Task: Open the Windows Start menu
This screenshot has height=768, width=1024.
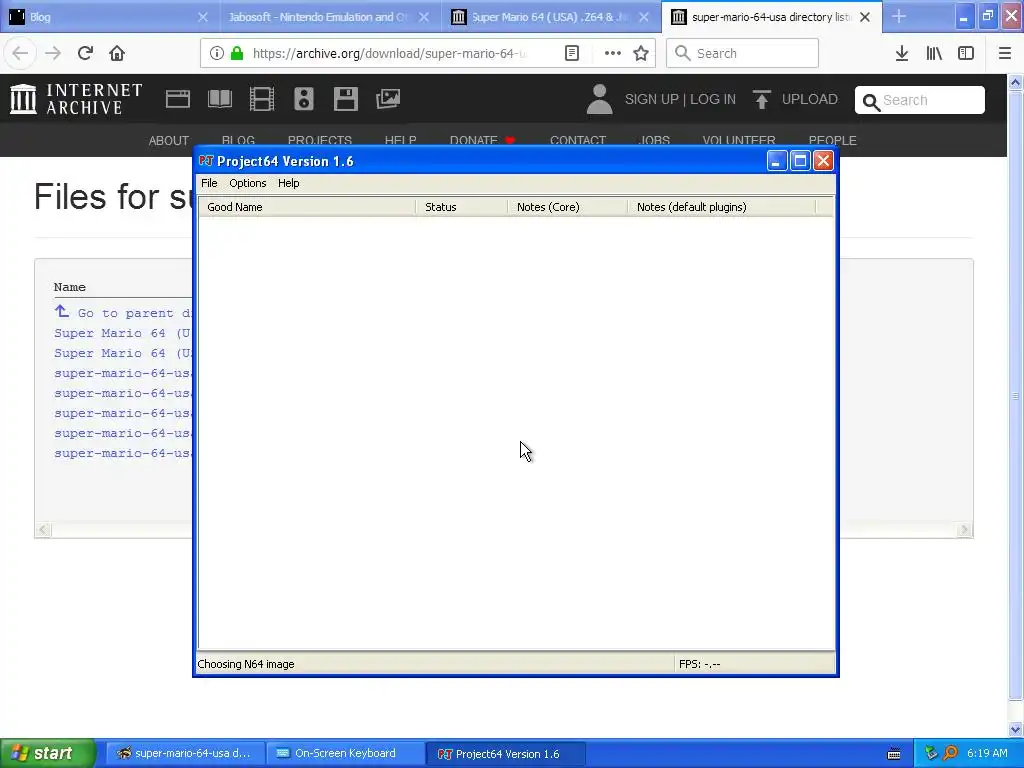Action: (48, 753)
